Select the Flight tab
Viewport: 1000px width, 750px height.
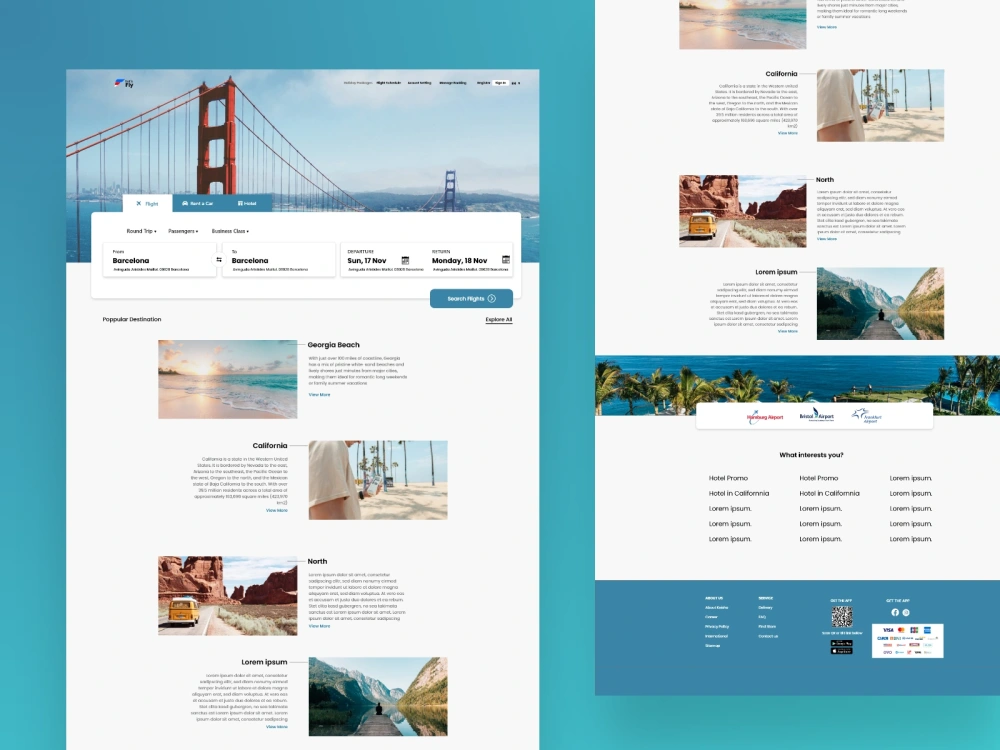pos(147,203)
